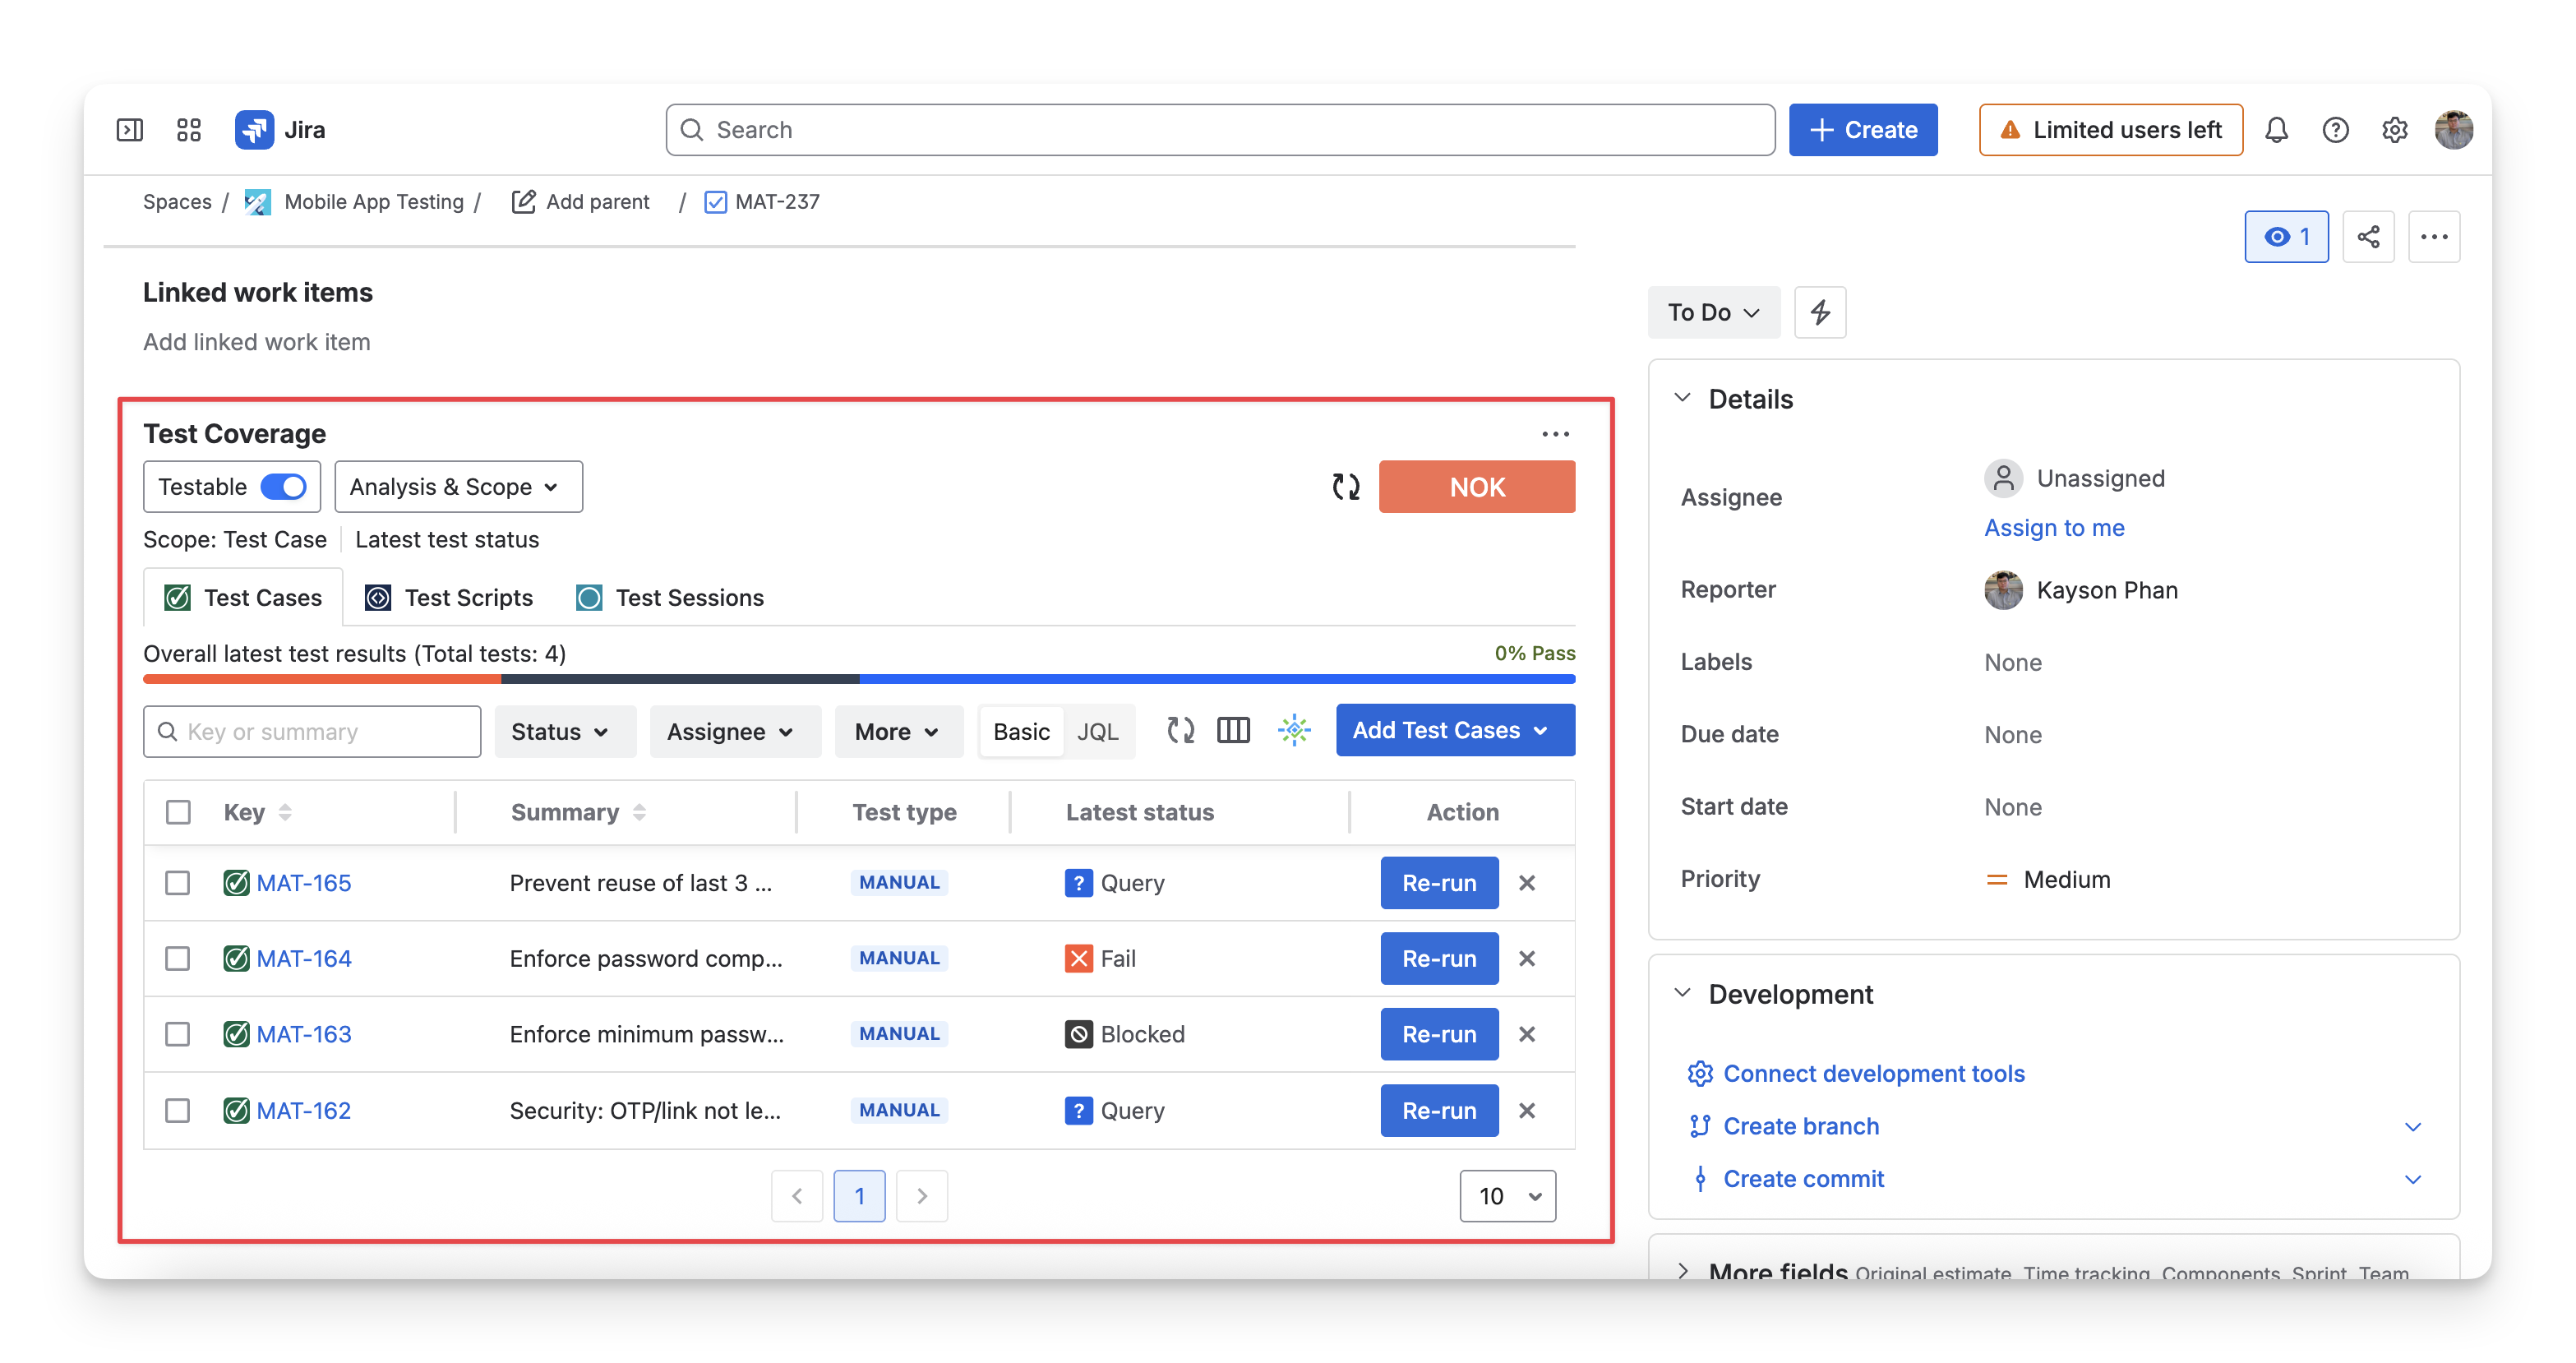Open the notifications bell
Screen dimensions: 2576x1363
click(x=2277, y=130)
